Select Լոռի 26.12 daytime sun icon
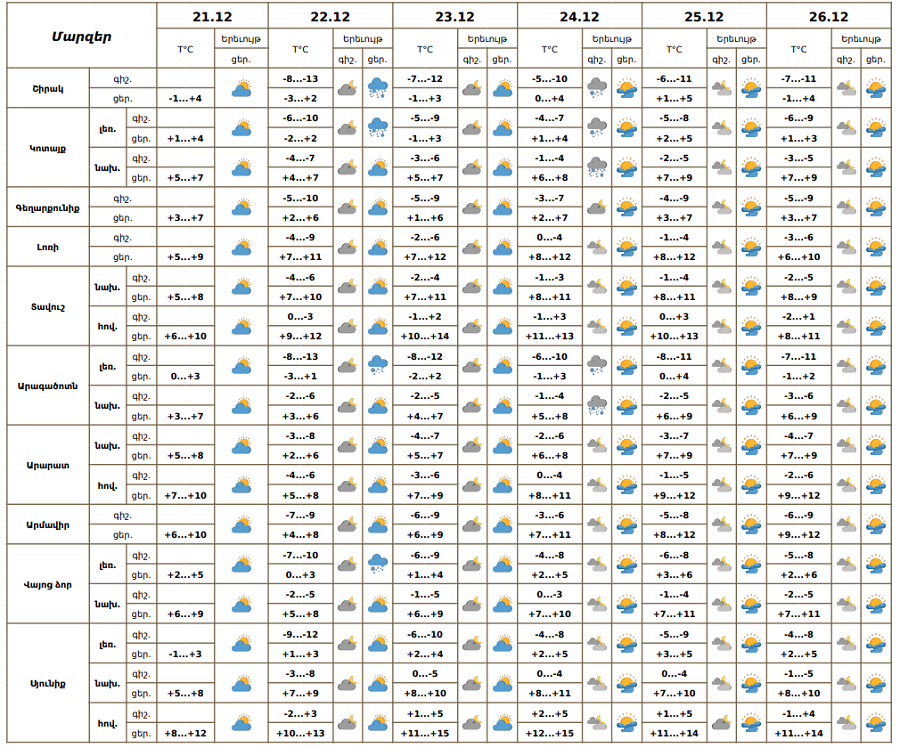 (x=876, y=247)
